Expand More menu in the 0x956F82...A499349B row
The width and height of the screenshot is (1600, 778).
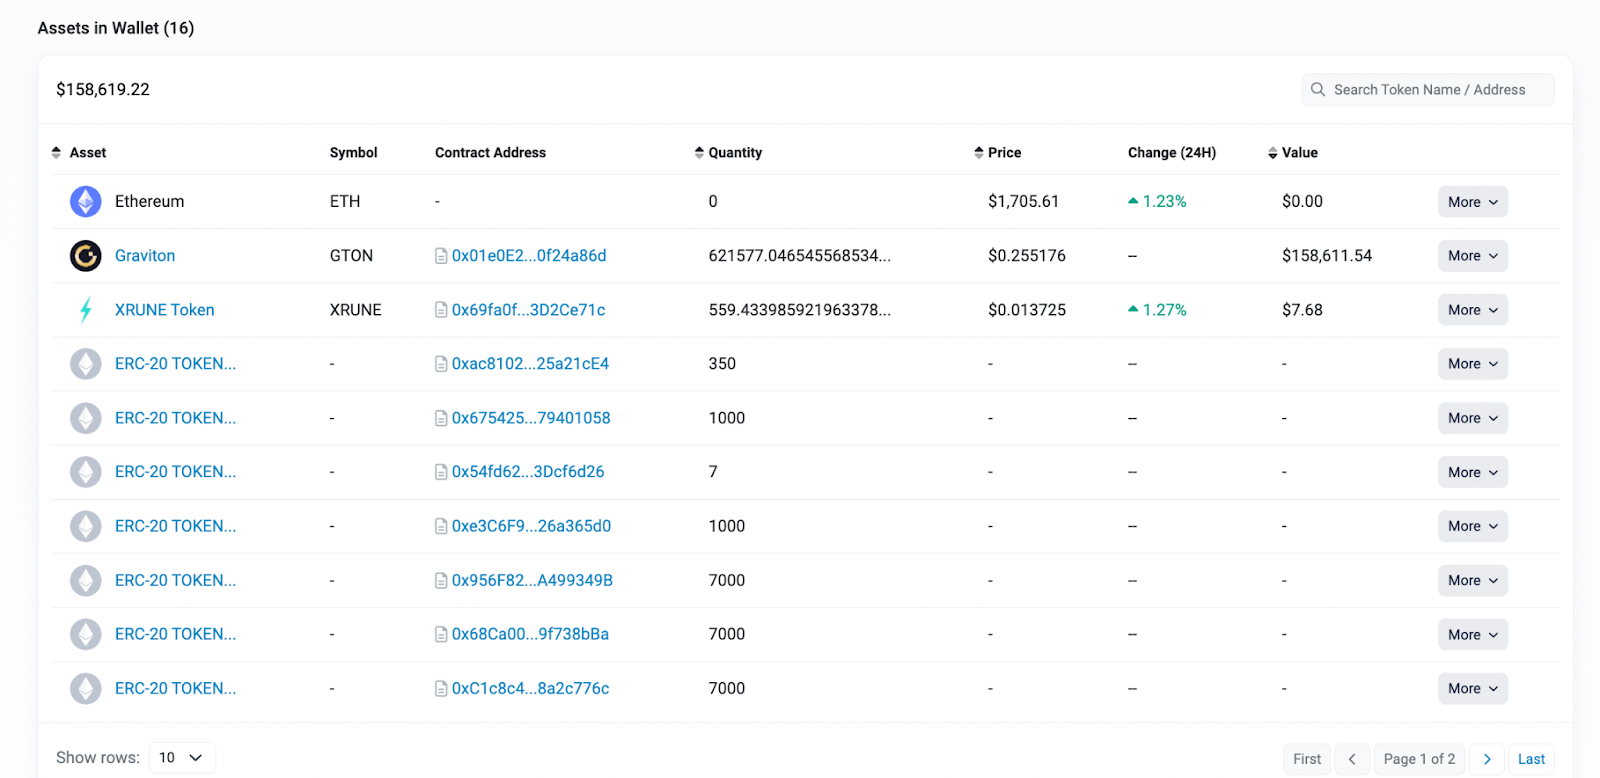1473,580
